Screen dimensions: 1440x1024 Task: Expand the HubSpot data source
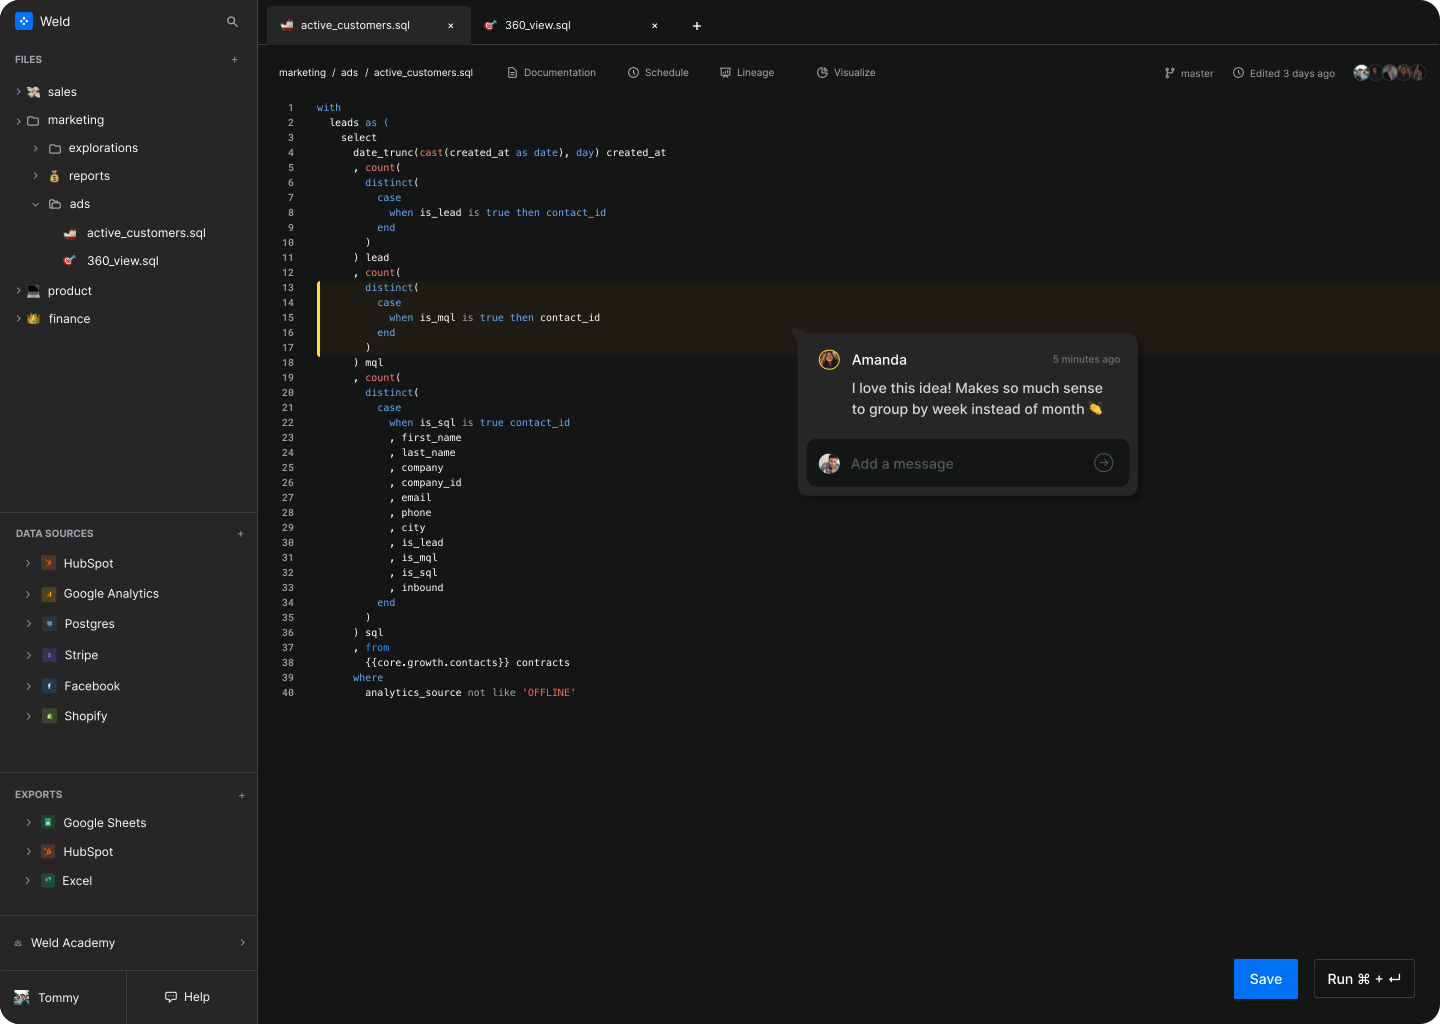click(28, 564)
